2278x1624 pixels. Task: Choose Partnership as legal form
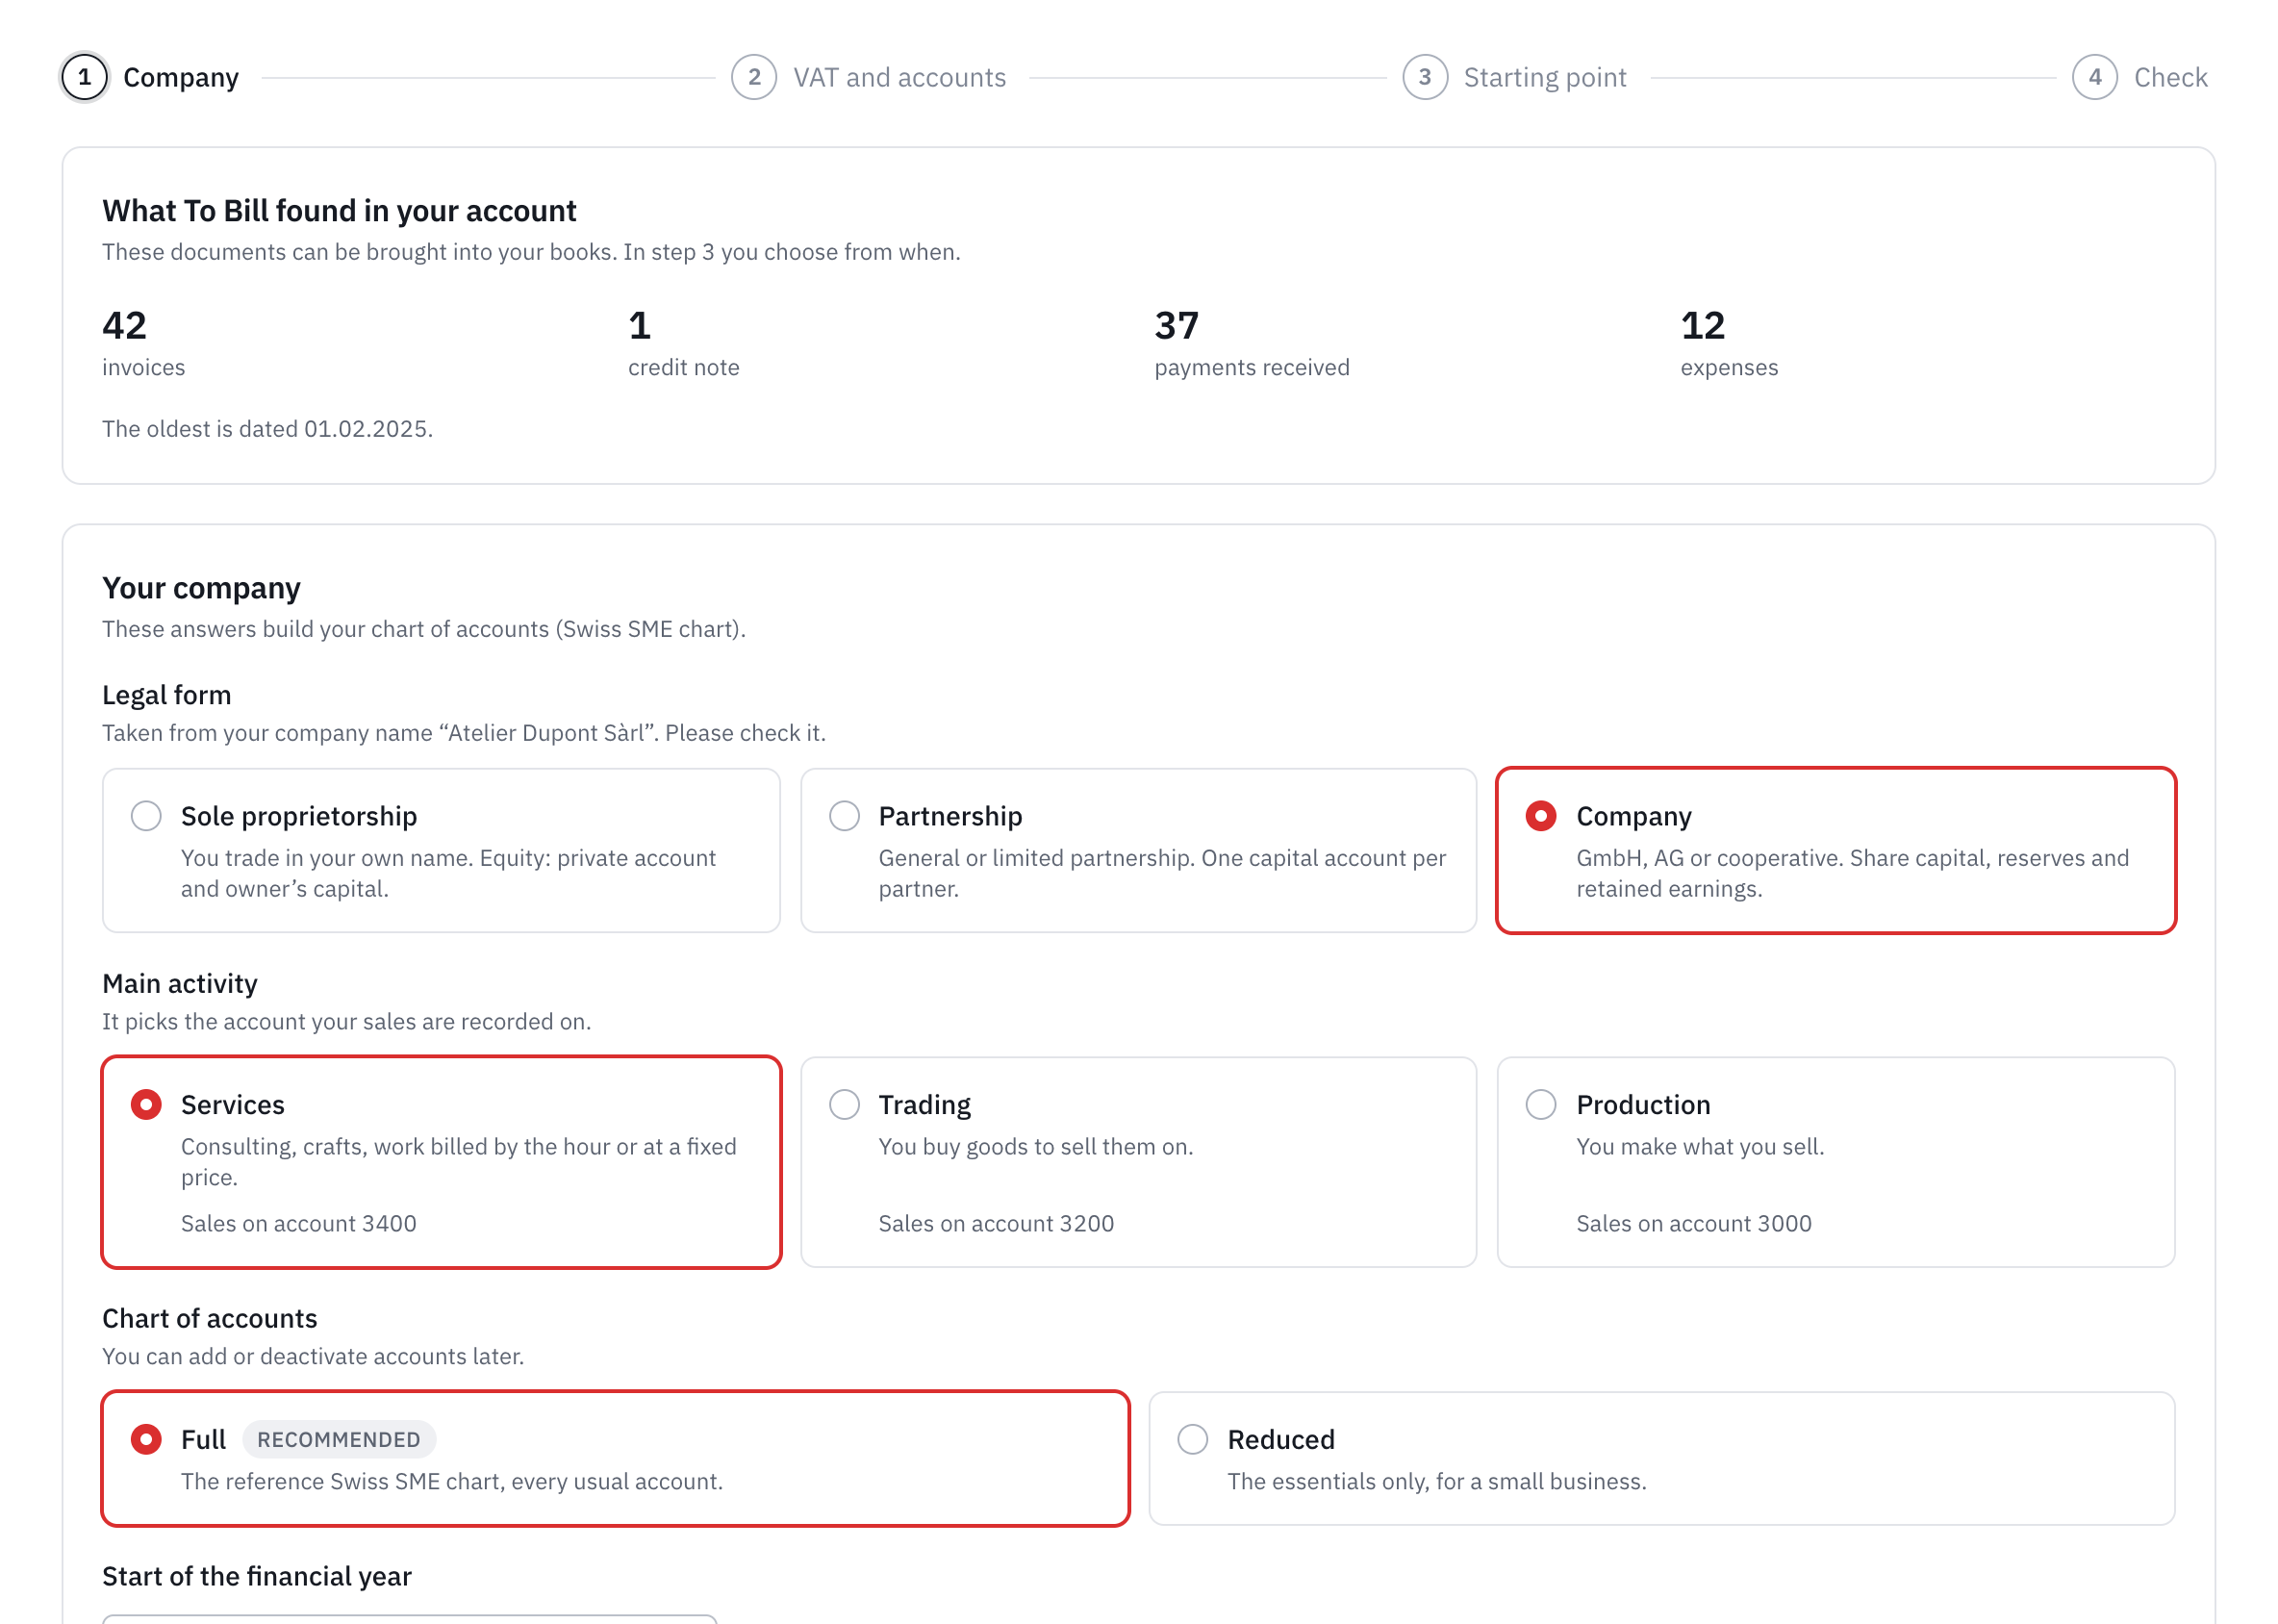pos(1138,850)
